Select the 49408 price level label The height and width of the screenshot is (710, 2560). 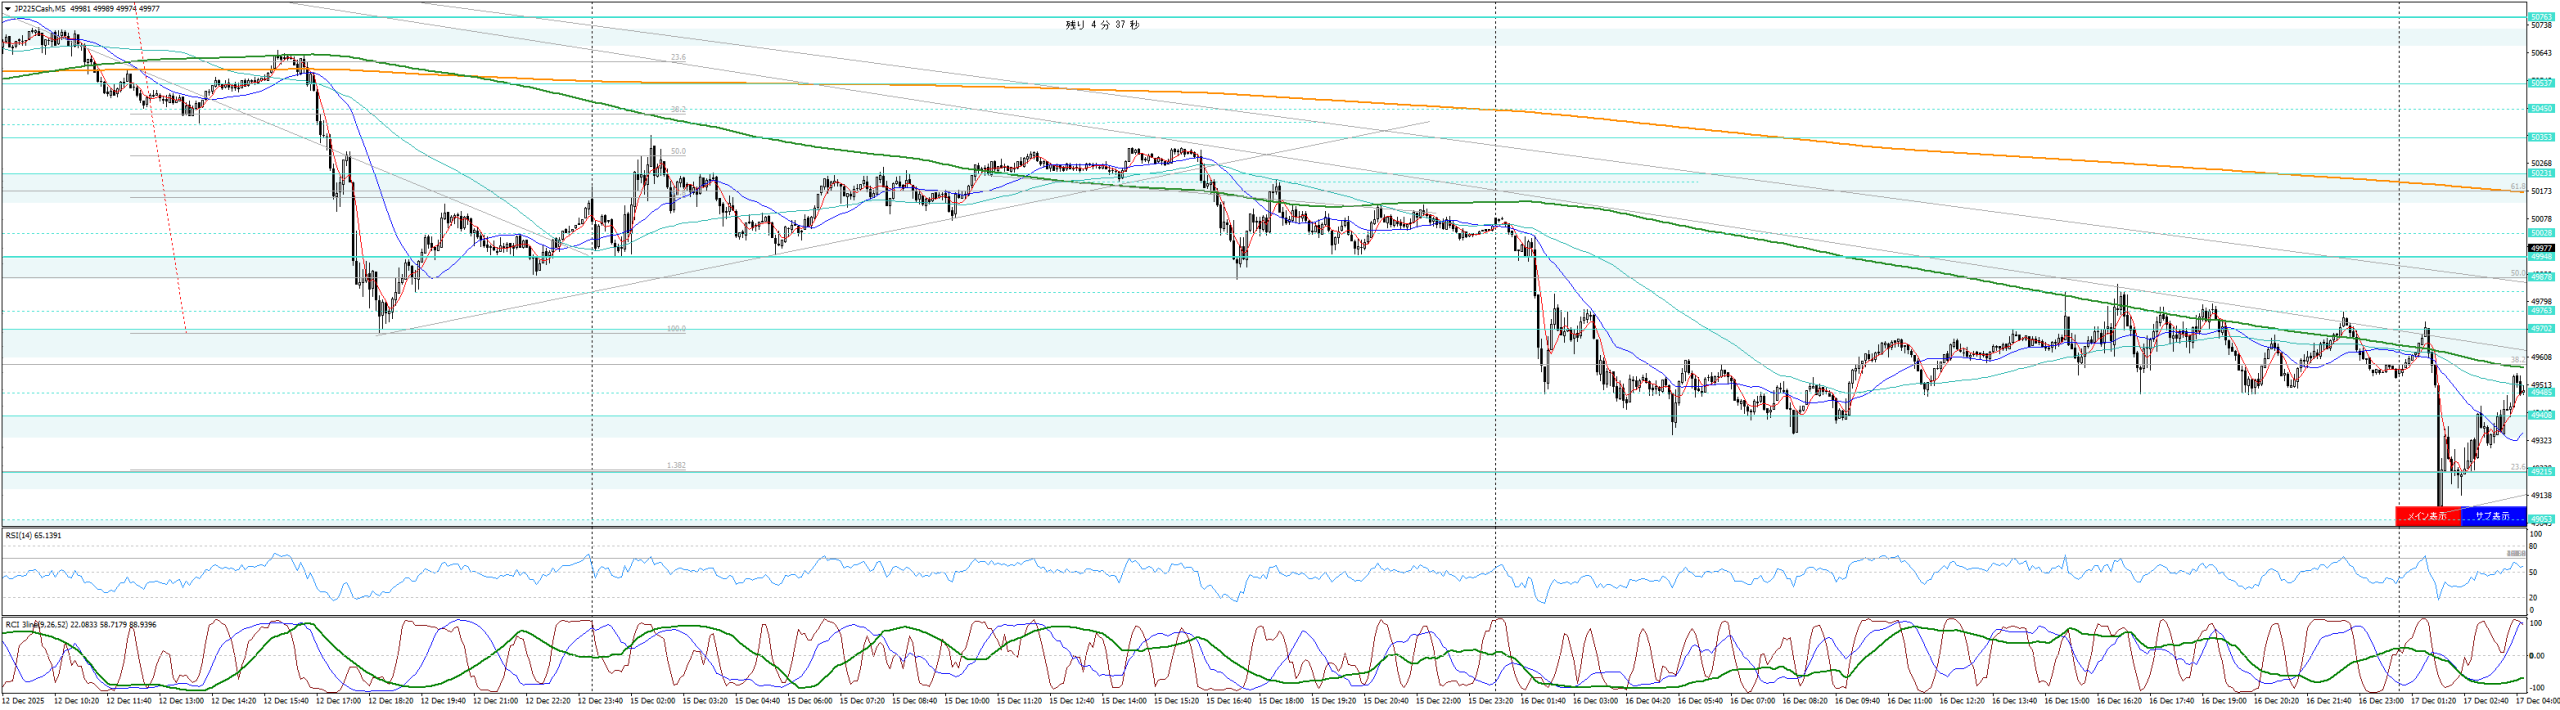point(2540,414)
